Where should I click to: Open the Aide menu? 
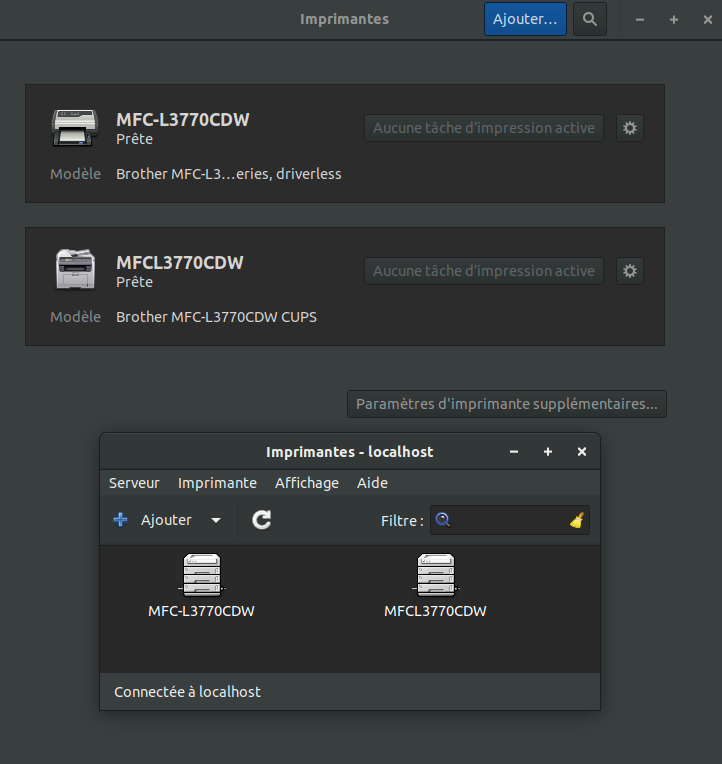[x=372, y=483]
